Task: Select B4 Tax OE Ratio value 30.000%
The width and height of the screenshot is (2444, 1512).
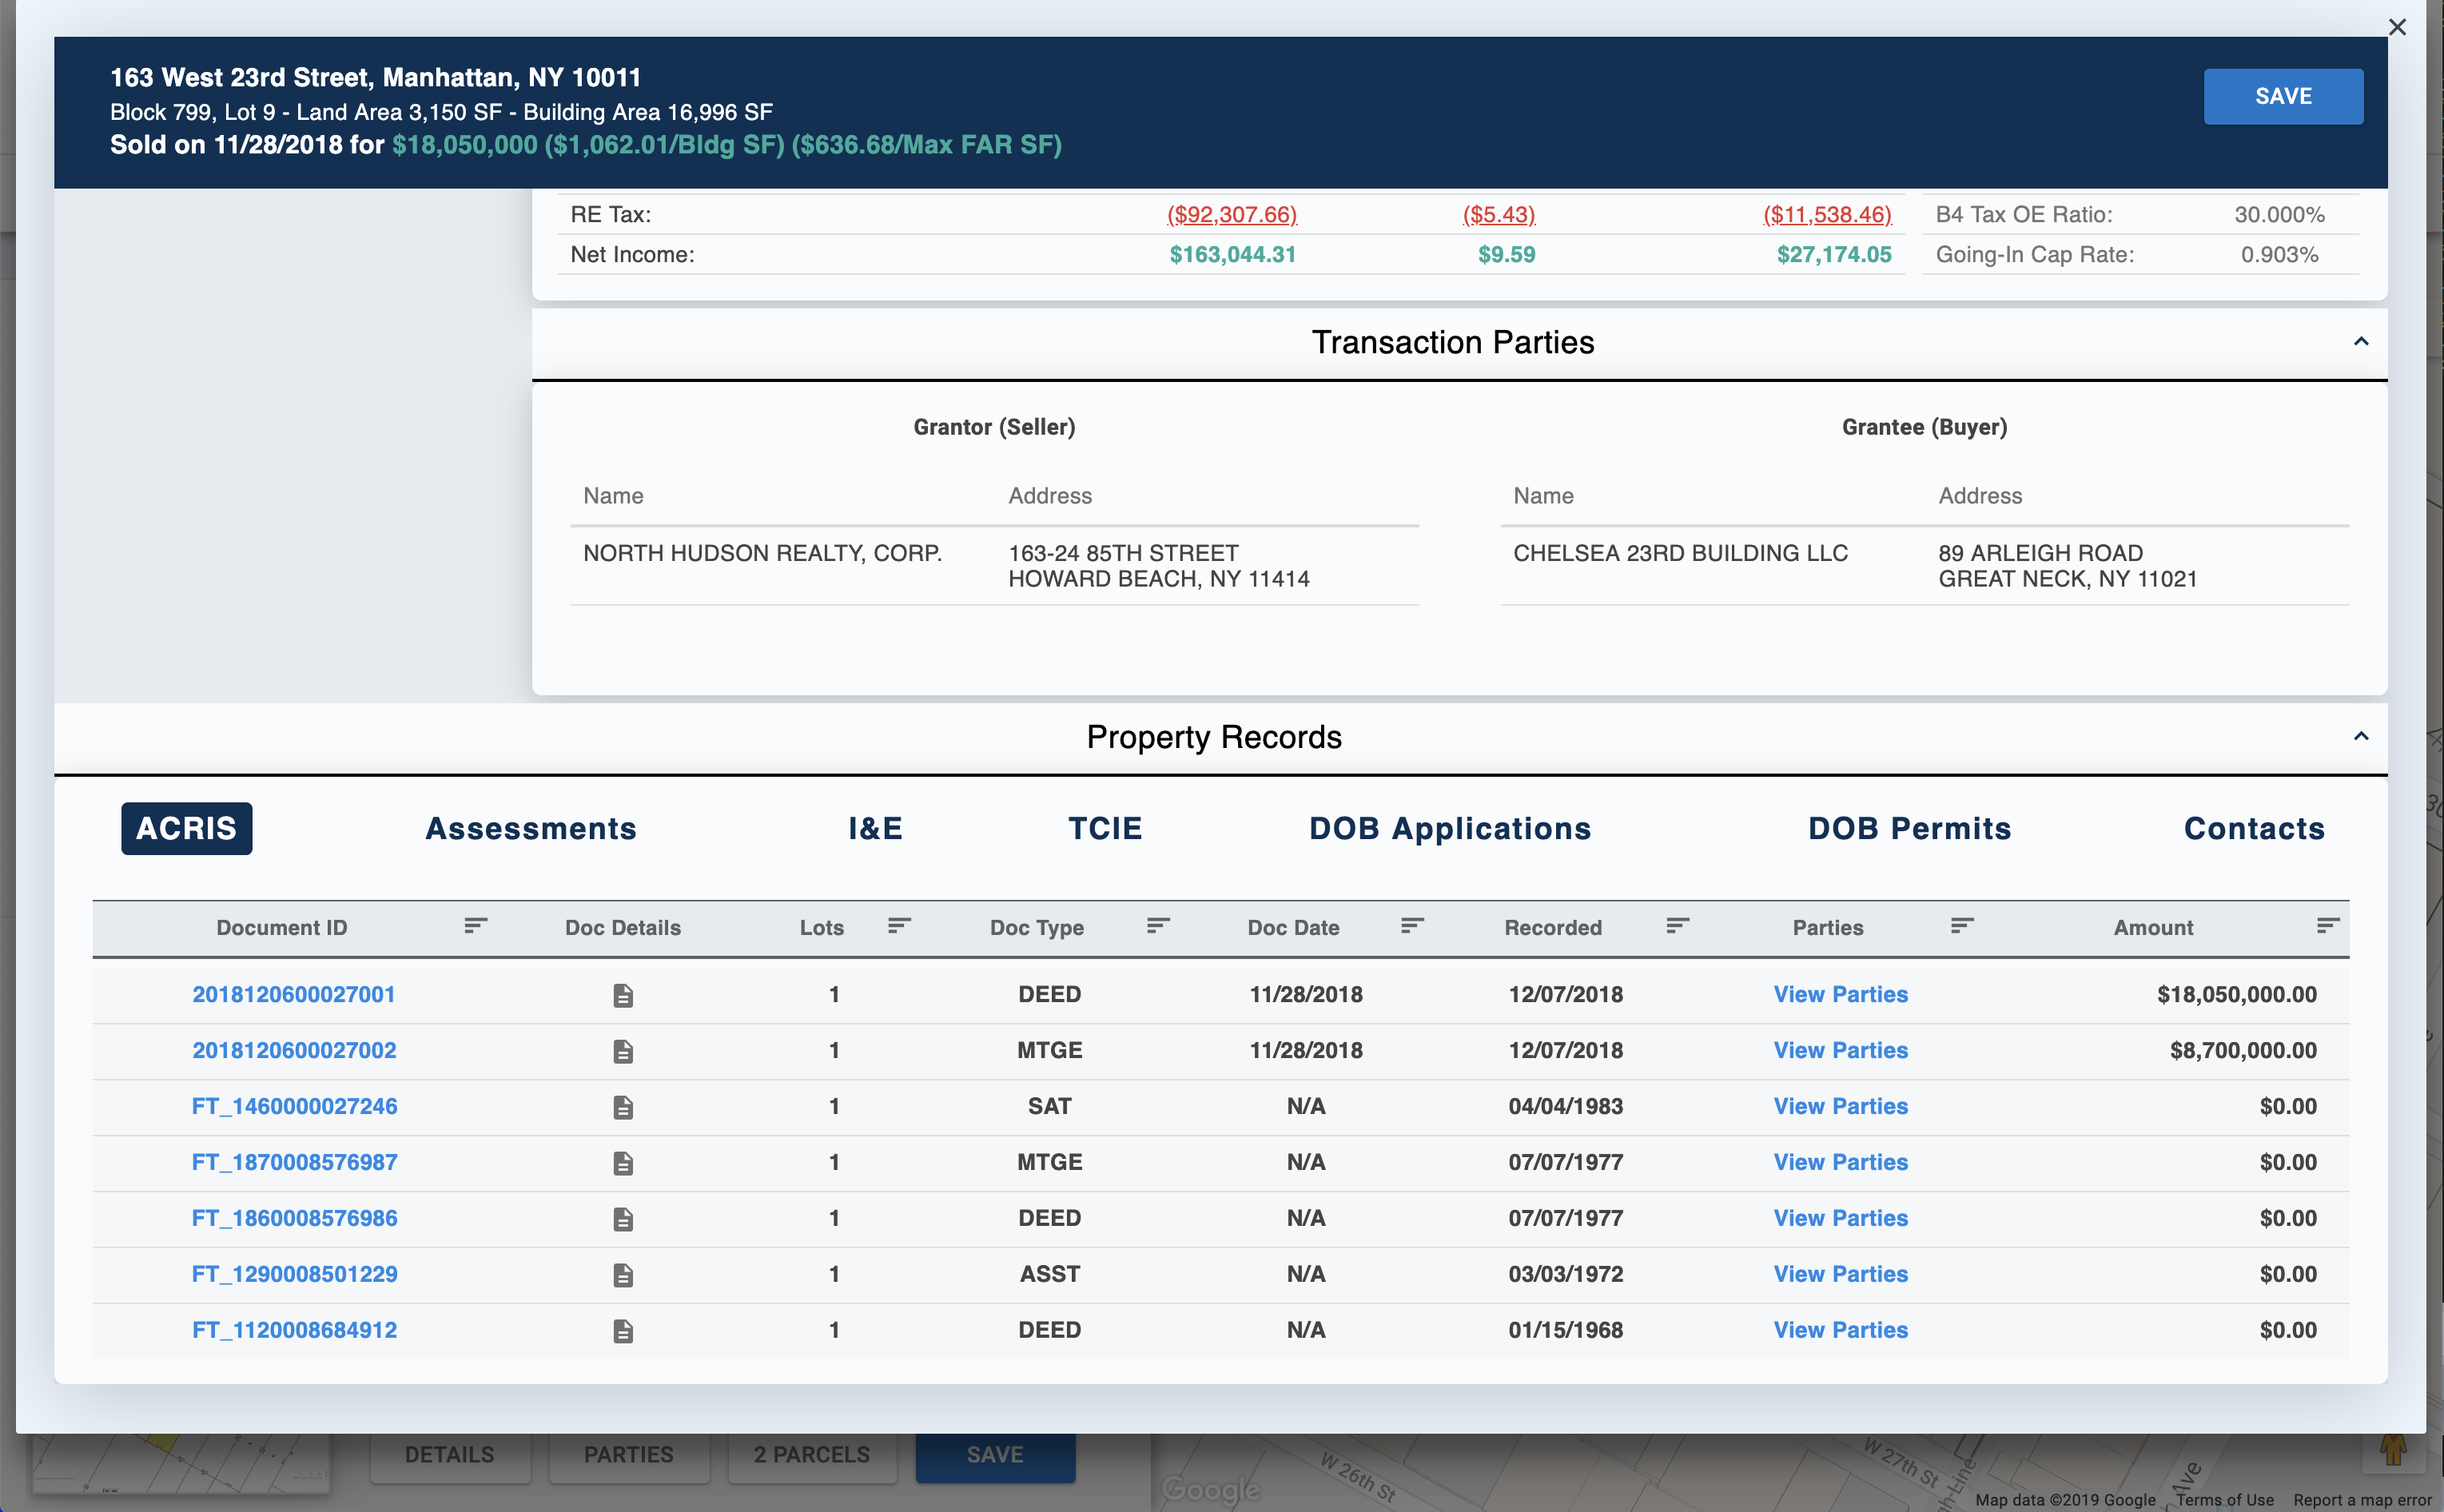Action: [2279, 214]
